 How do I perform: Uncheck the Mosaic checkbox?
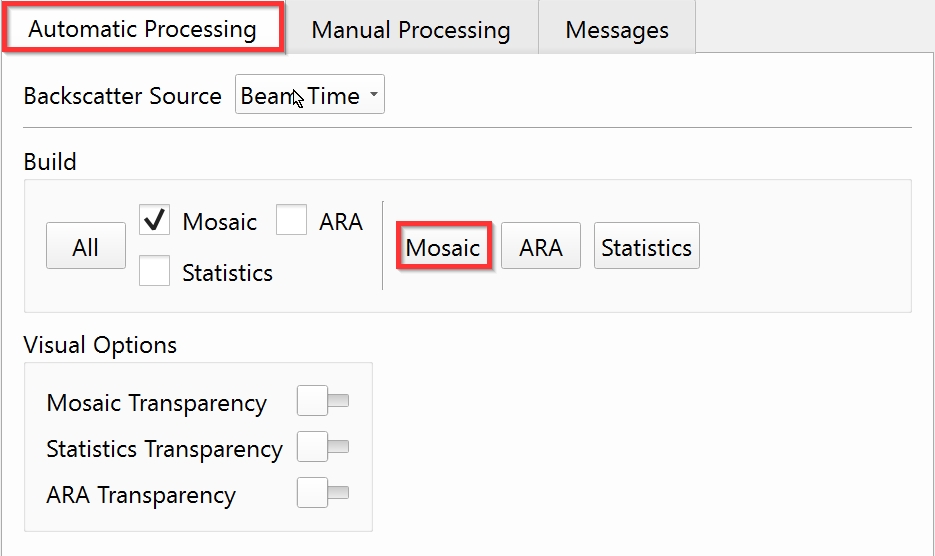click(154, 220)
